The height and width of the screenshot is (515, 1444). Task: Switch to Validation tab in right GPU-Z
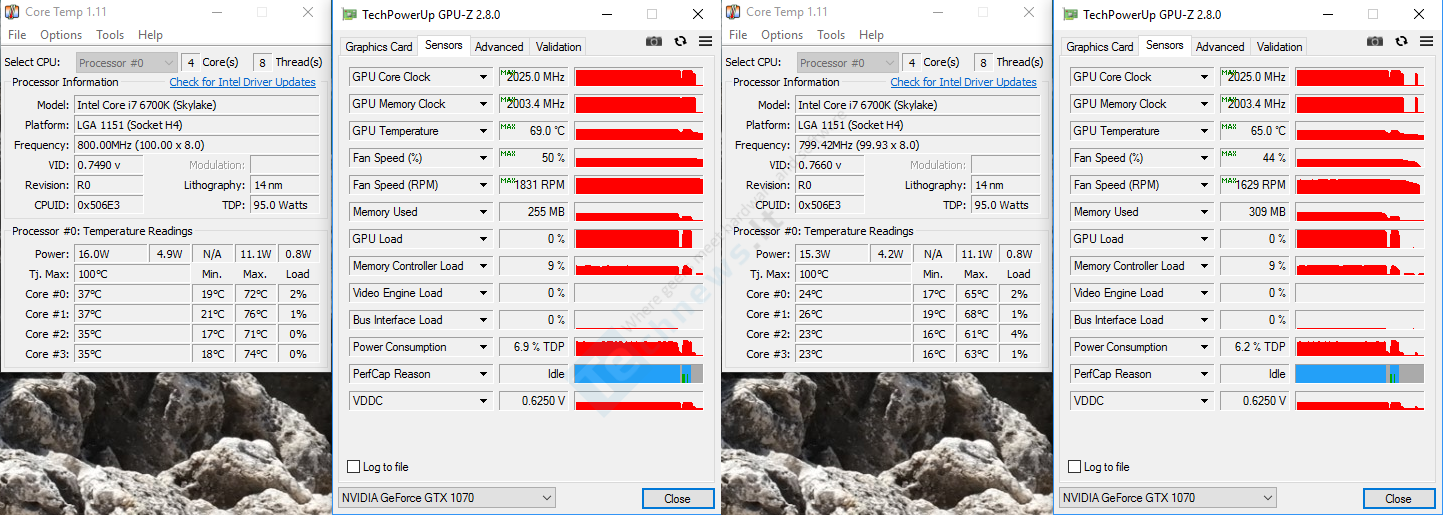tap(1279, 47)
